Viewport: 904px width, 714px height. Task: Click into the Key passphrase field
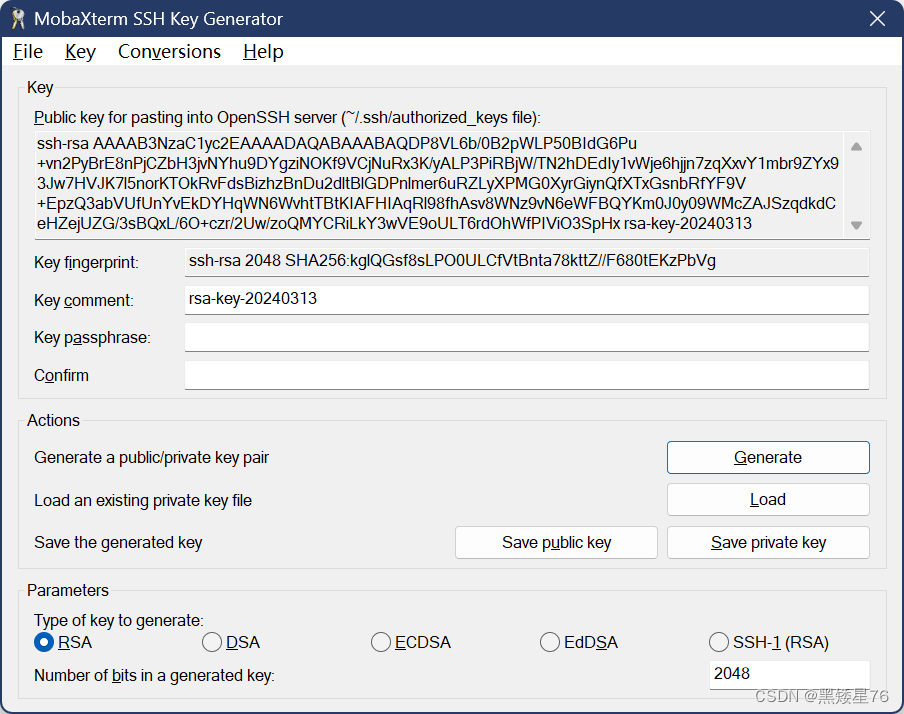(x=526, y=338)
